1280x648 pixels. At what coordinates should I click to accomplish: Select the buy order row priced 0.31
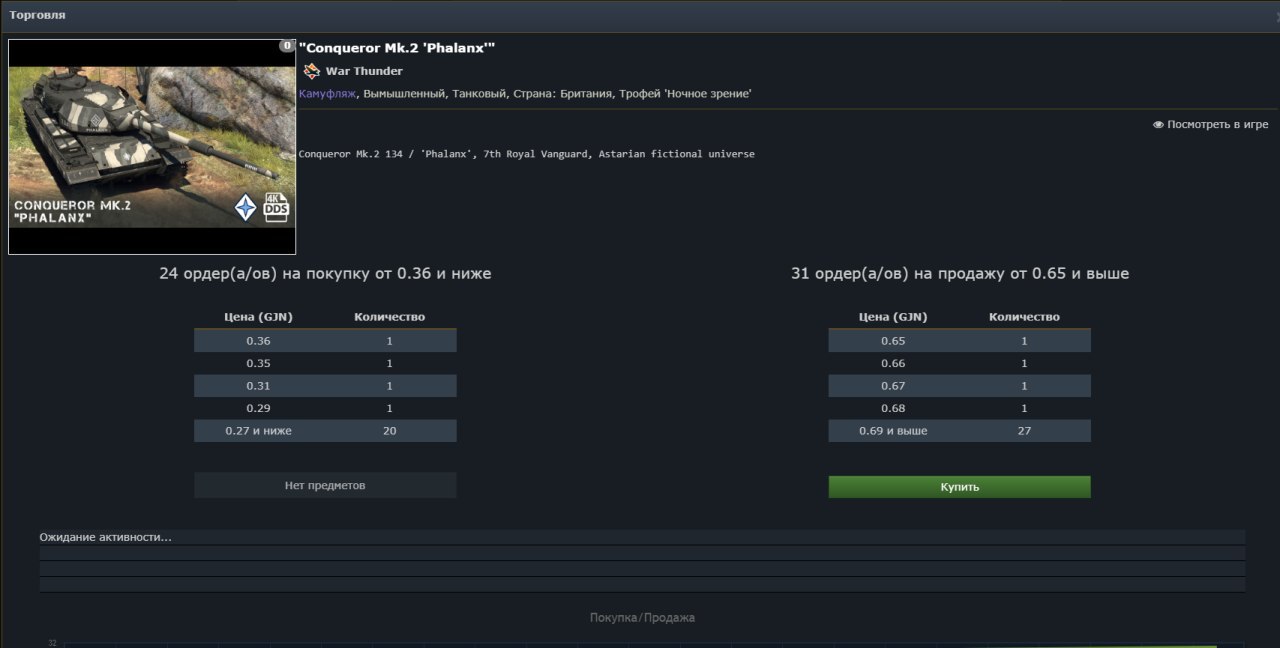(325, 386)
